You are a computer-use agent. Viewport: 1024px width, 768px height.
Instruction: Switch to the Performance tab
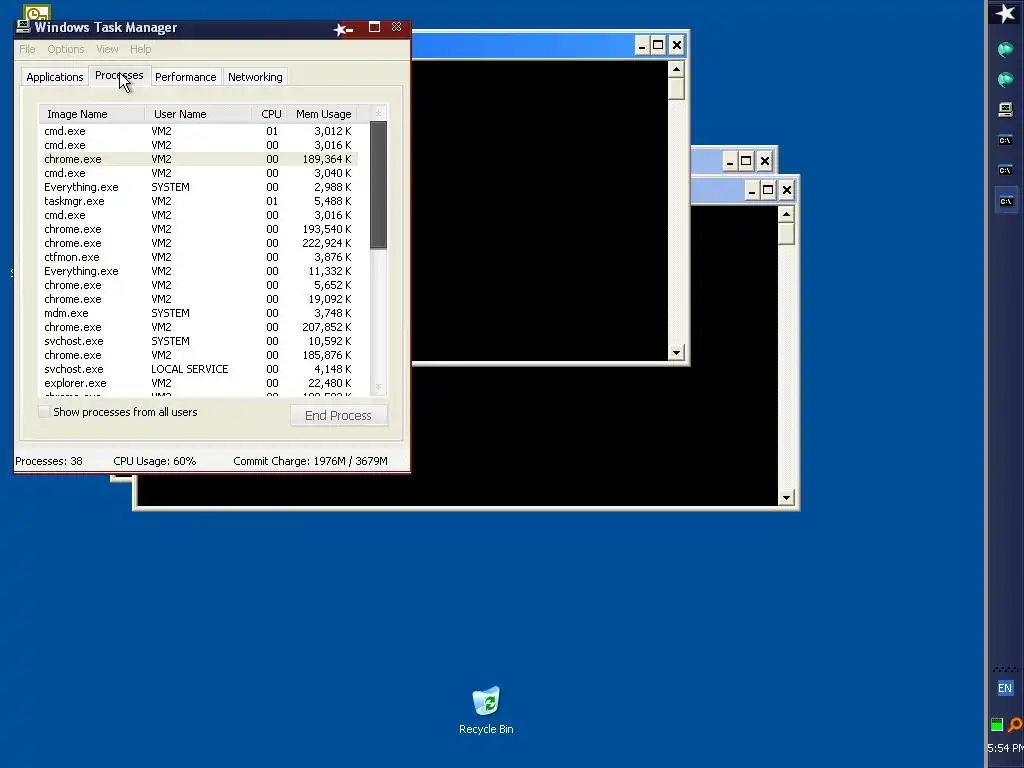(x=185, y=77)
